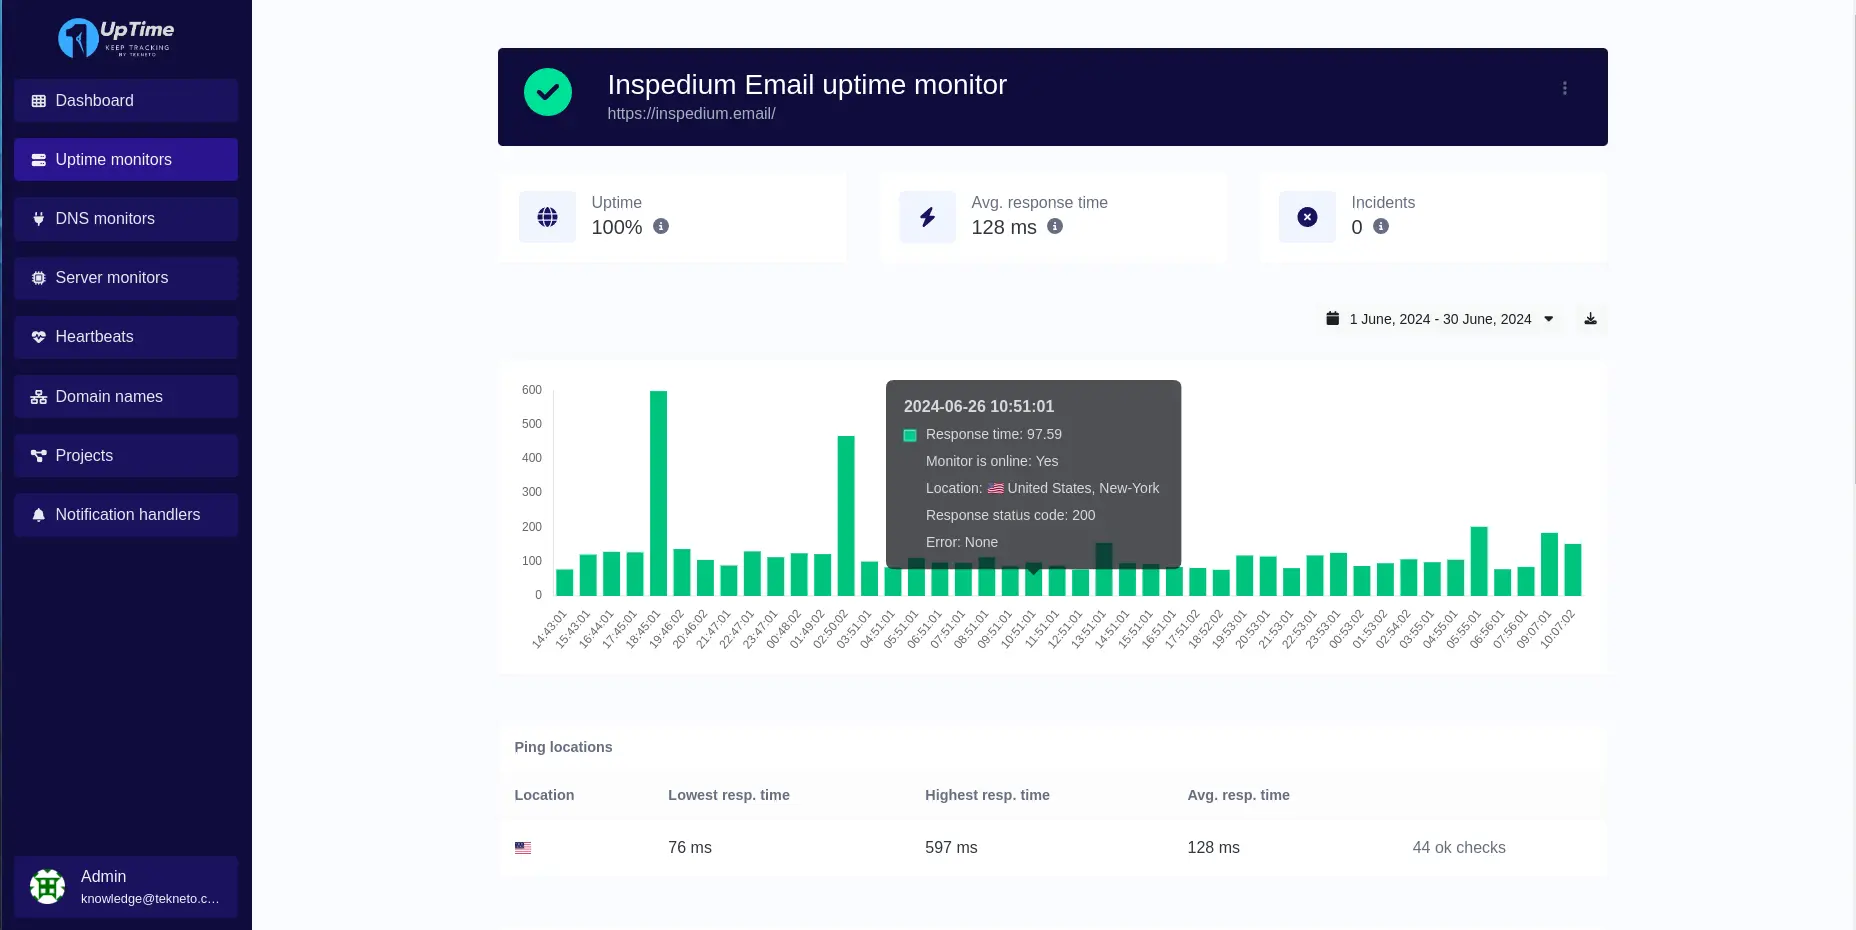Open the date range dropdown
Viewport: 1856px width, 930px height.
pos(1548,319)
